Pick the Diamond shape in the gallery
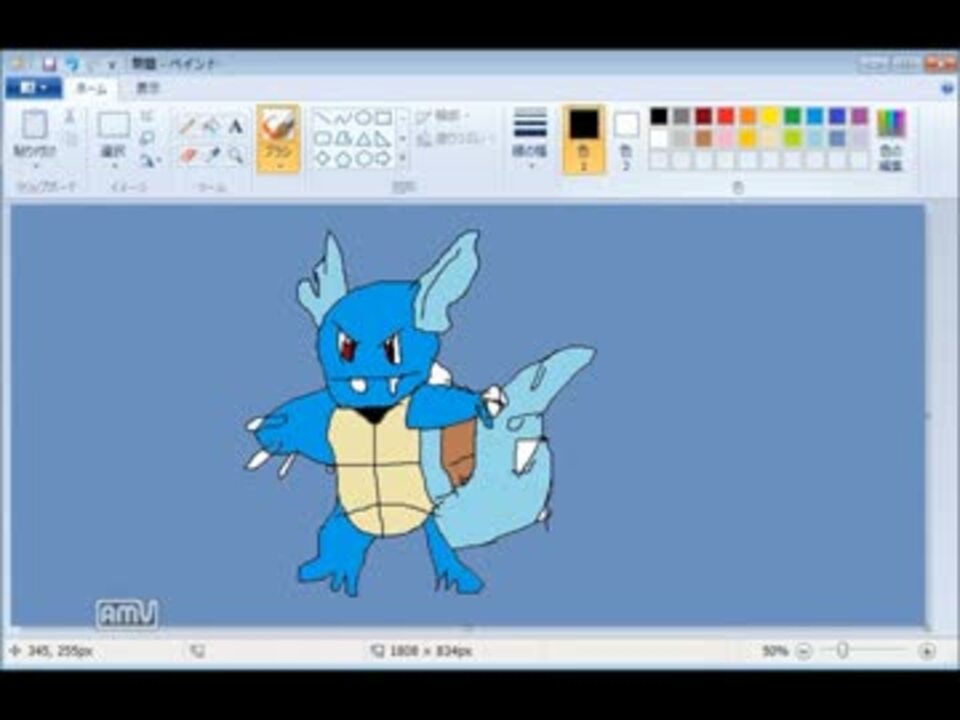The width and height of the screenshot is (960, 720). pyautogui.click(x=322, y=159)
